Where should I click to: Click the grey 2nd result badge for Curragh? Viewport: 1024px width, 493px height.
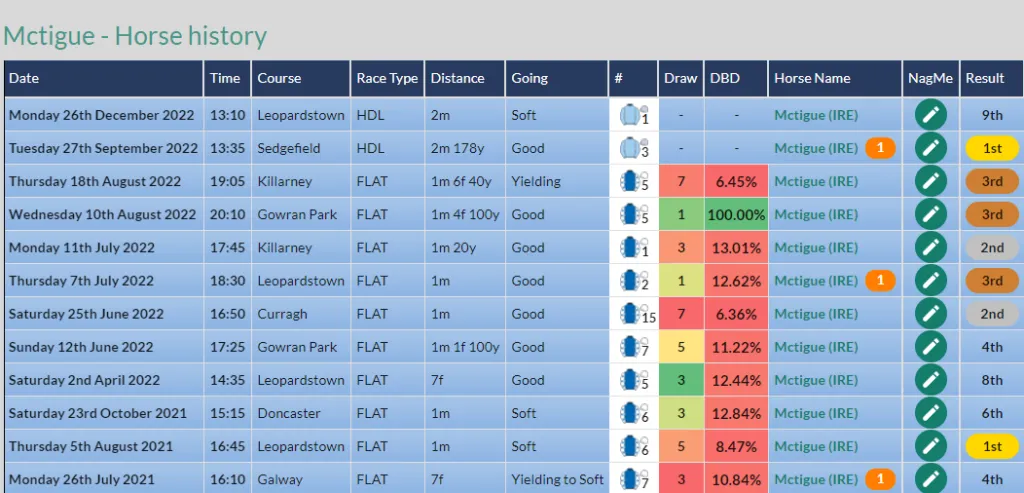(992, 313)
